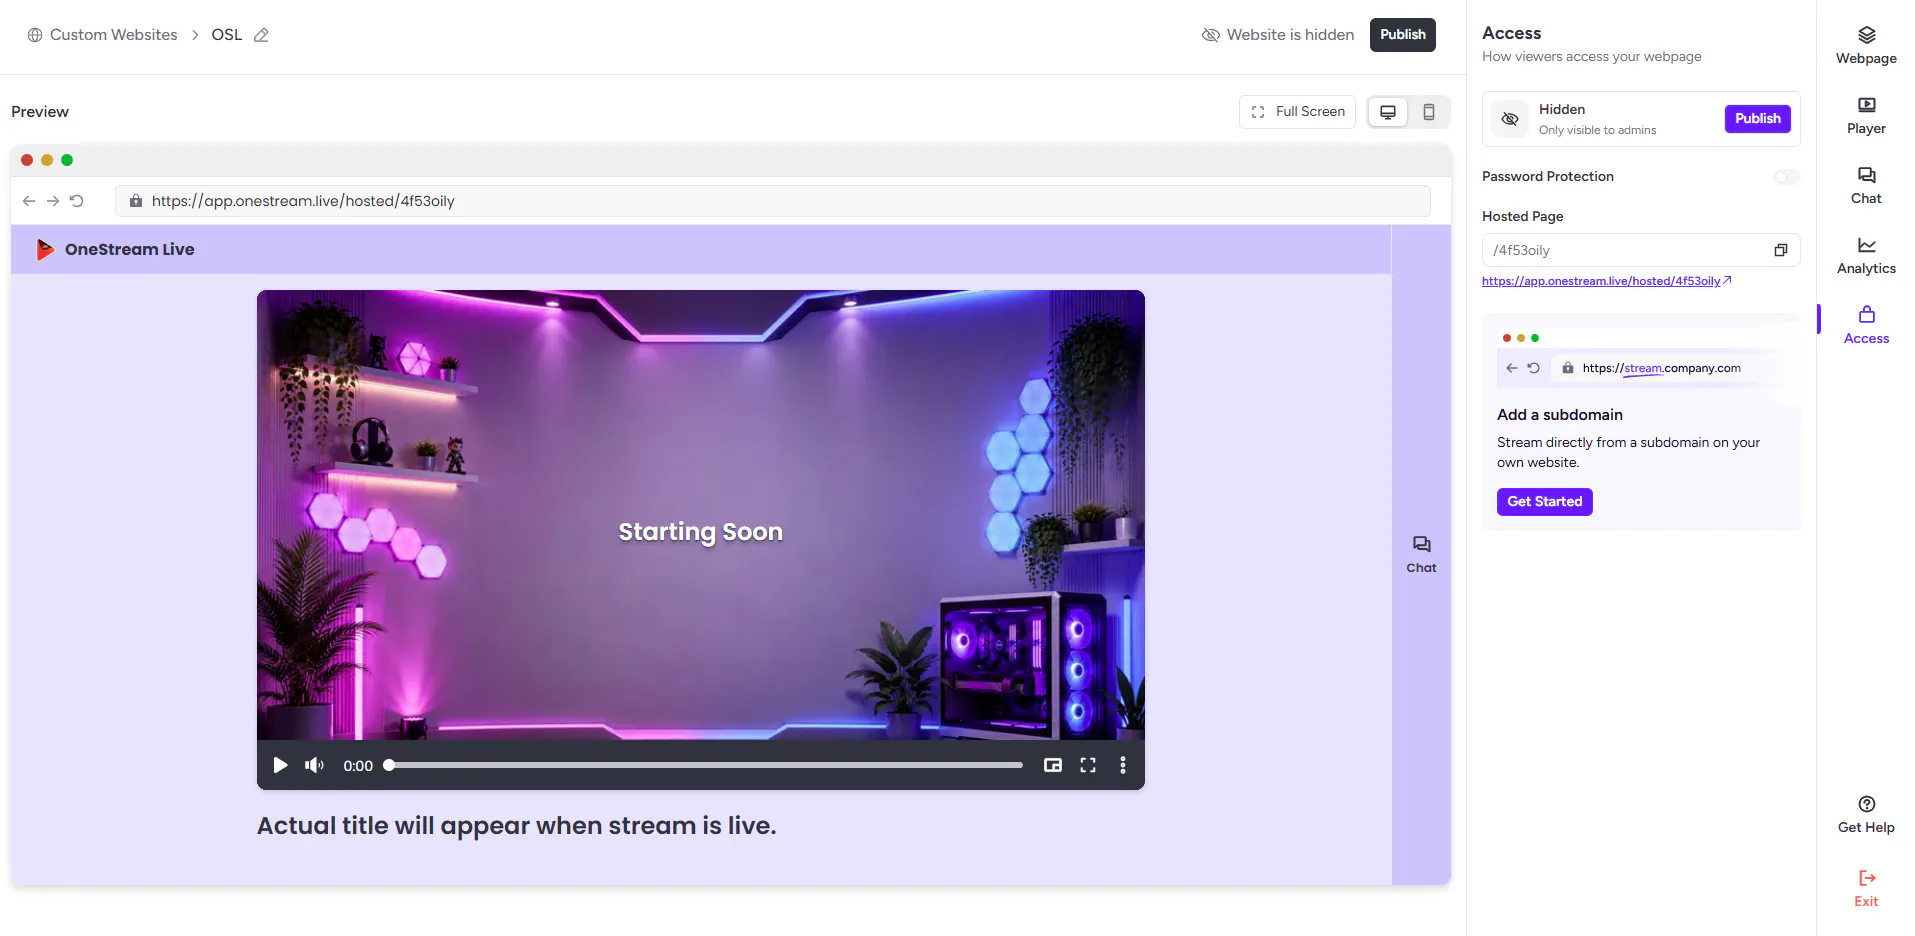This screenshot has width=1915, height=936.
Task: Enter video fullscreen mode
Action: 1088,765
